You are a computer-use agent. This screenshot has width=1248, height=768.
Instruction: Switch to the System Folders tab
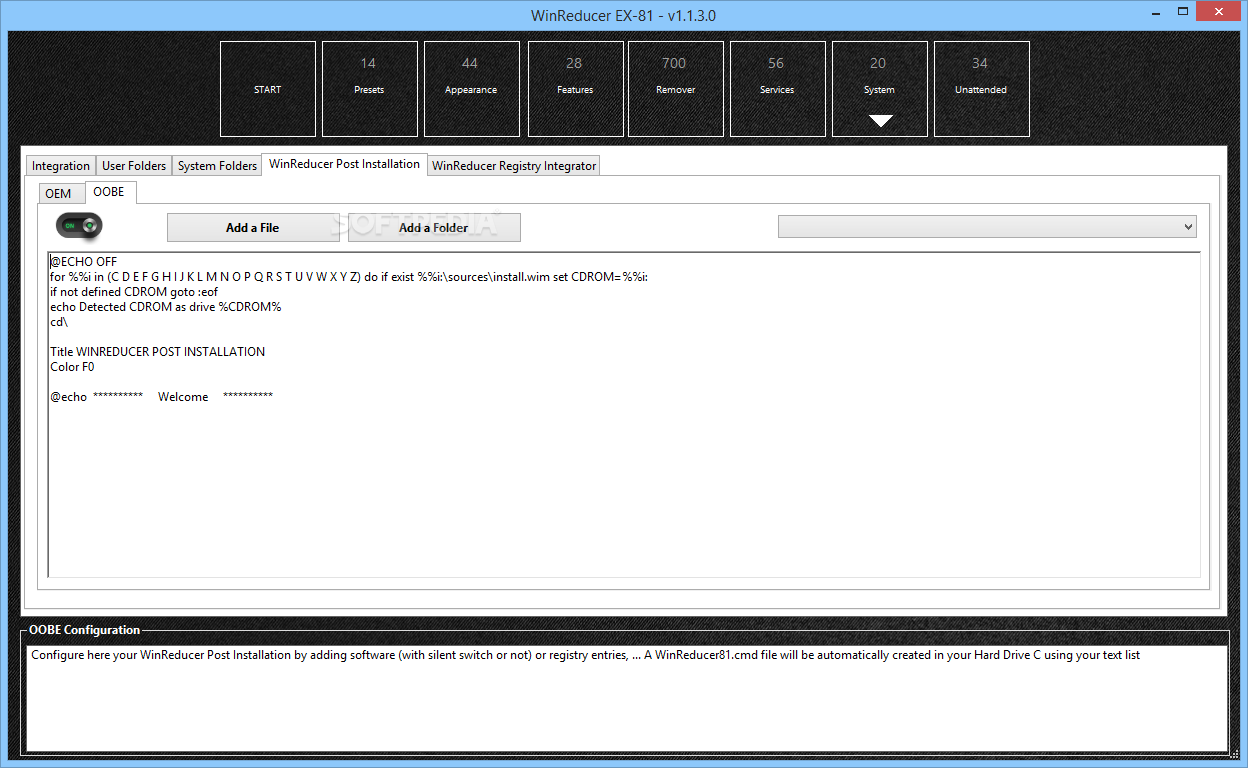[217, 166]
